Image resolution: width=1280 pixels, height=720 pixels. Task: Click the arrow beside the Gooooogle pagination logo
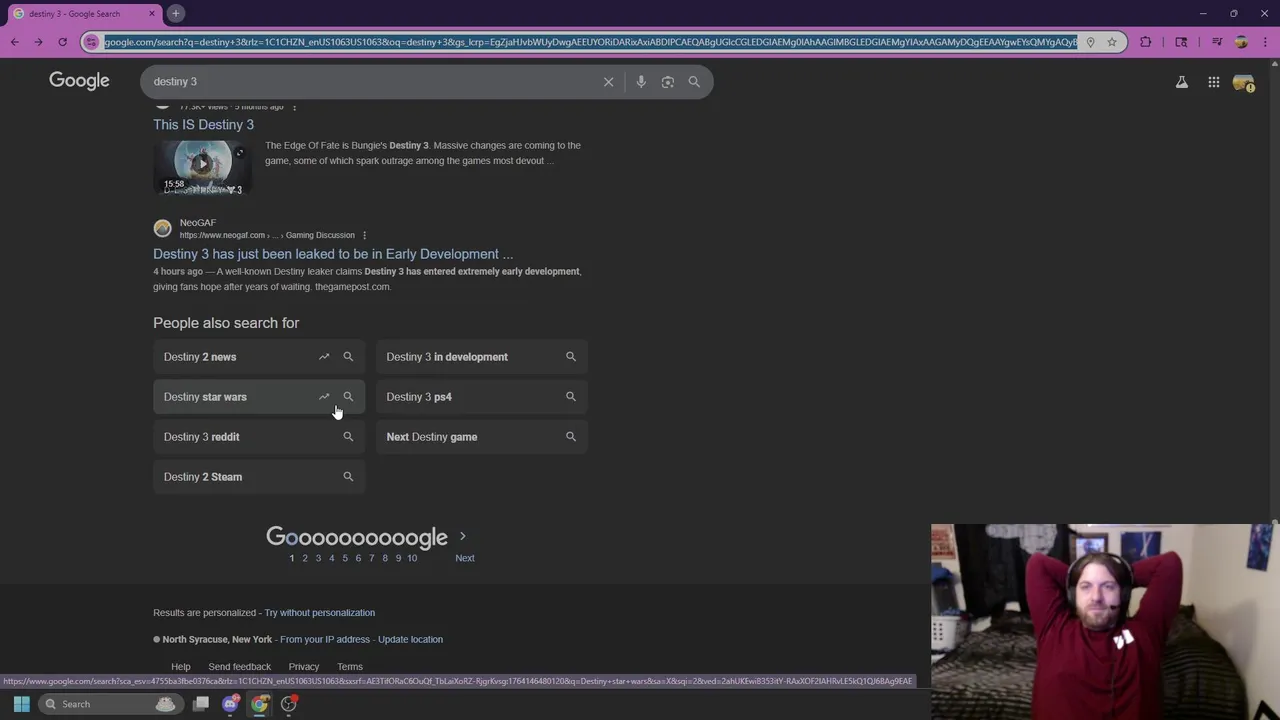tap(462, 537)
